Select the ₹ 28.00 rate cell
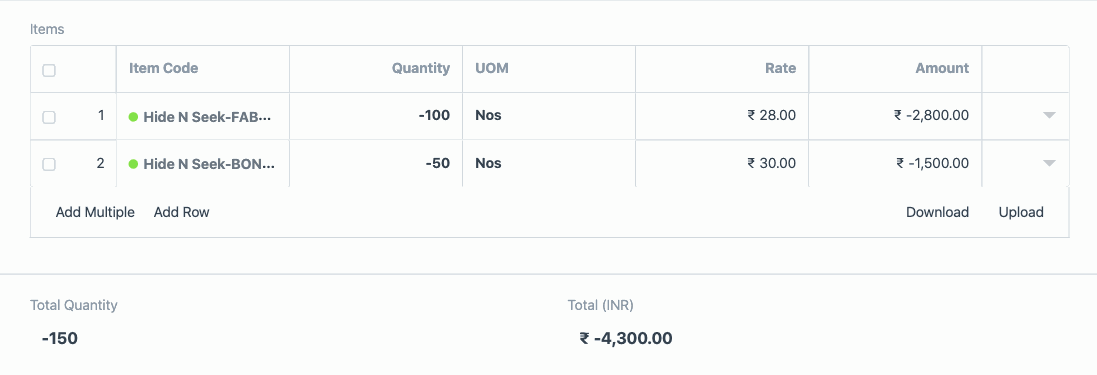The image size is (1097, 375). (x=722, y=116)
